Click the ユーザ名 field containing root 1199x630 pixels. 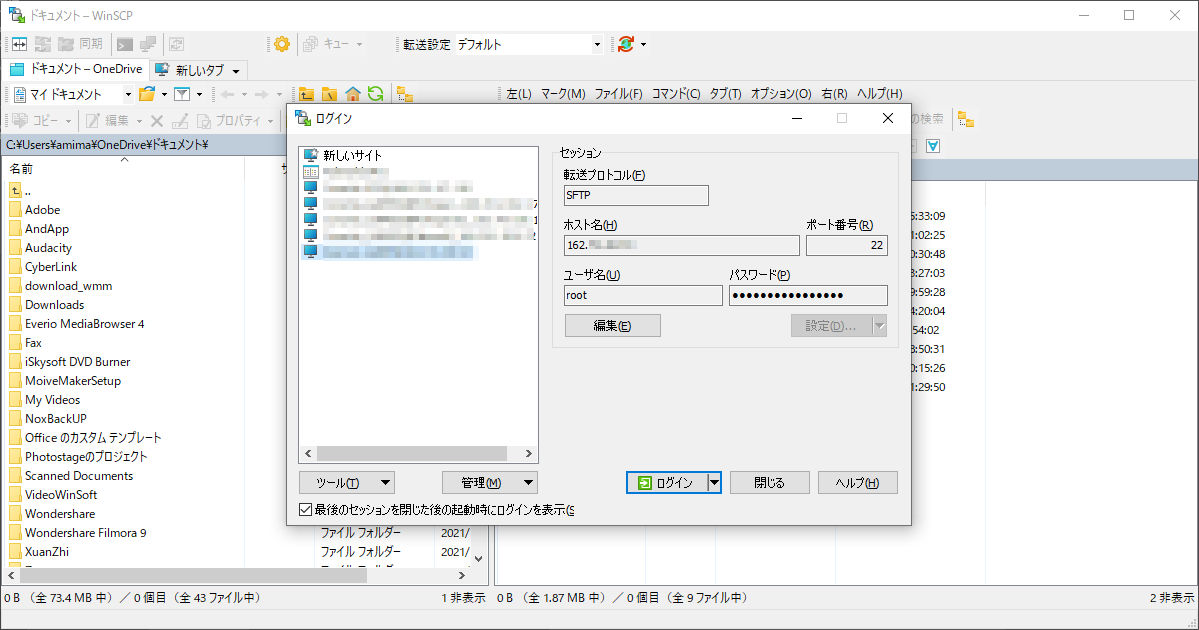click(x=643, y=295)
